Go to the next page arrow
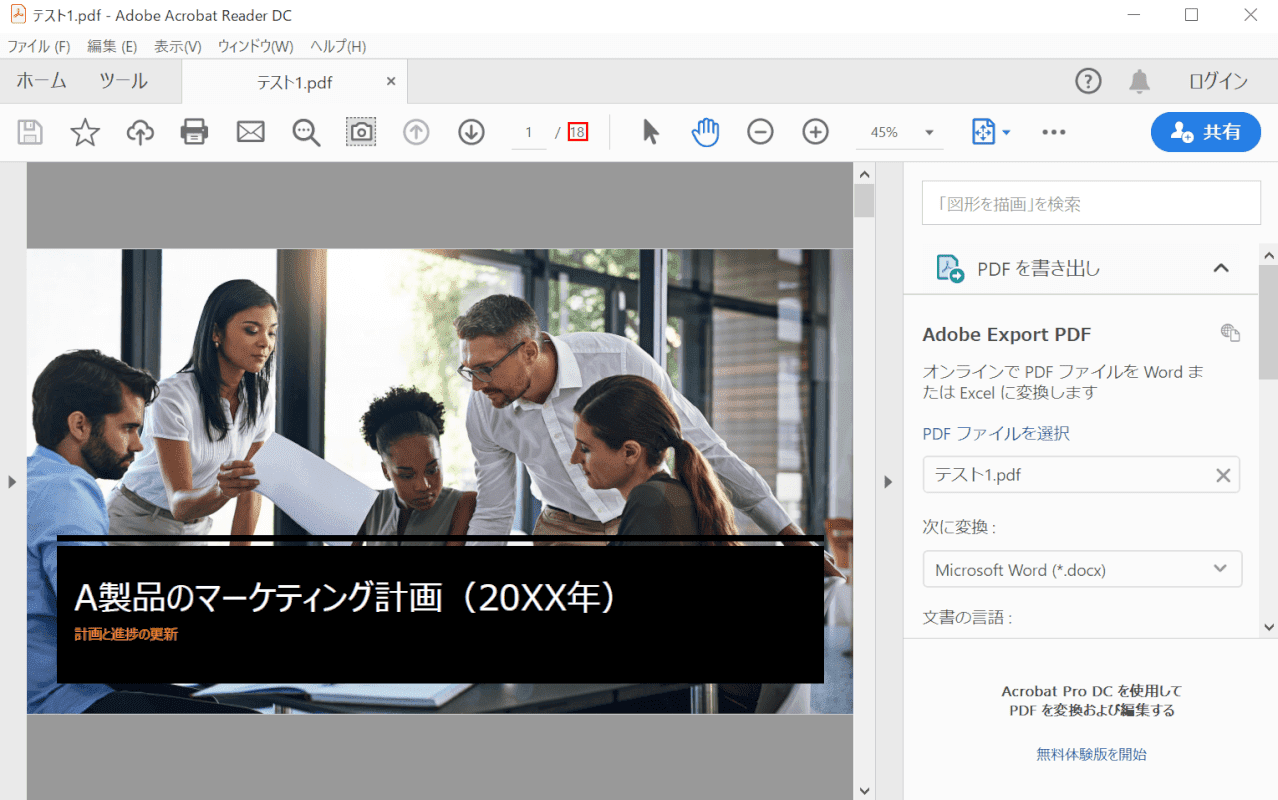 pos(471,132)
